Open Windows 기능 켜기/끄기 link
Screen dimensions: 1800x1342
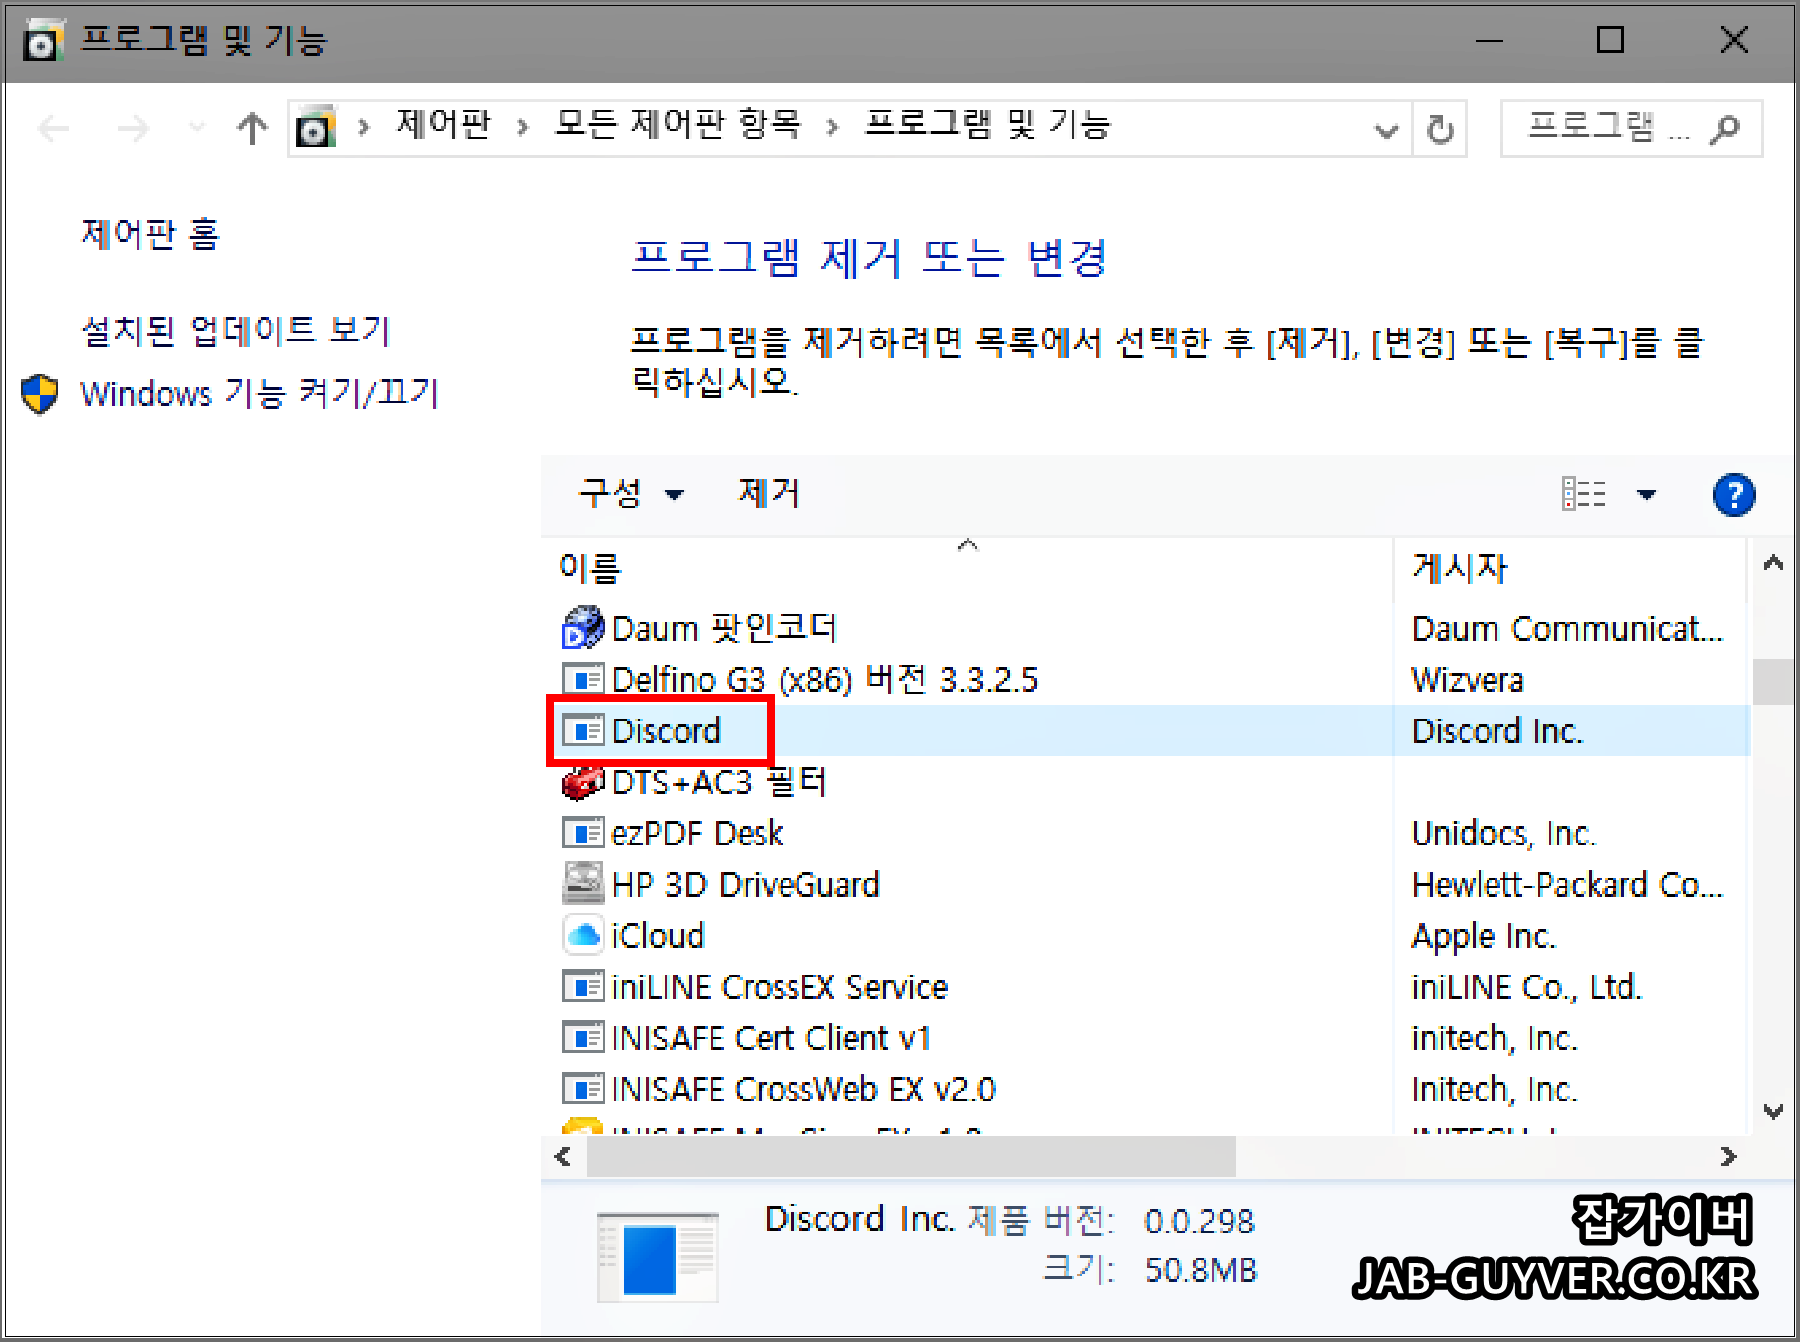click(259, 393)
